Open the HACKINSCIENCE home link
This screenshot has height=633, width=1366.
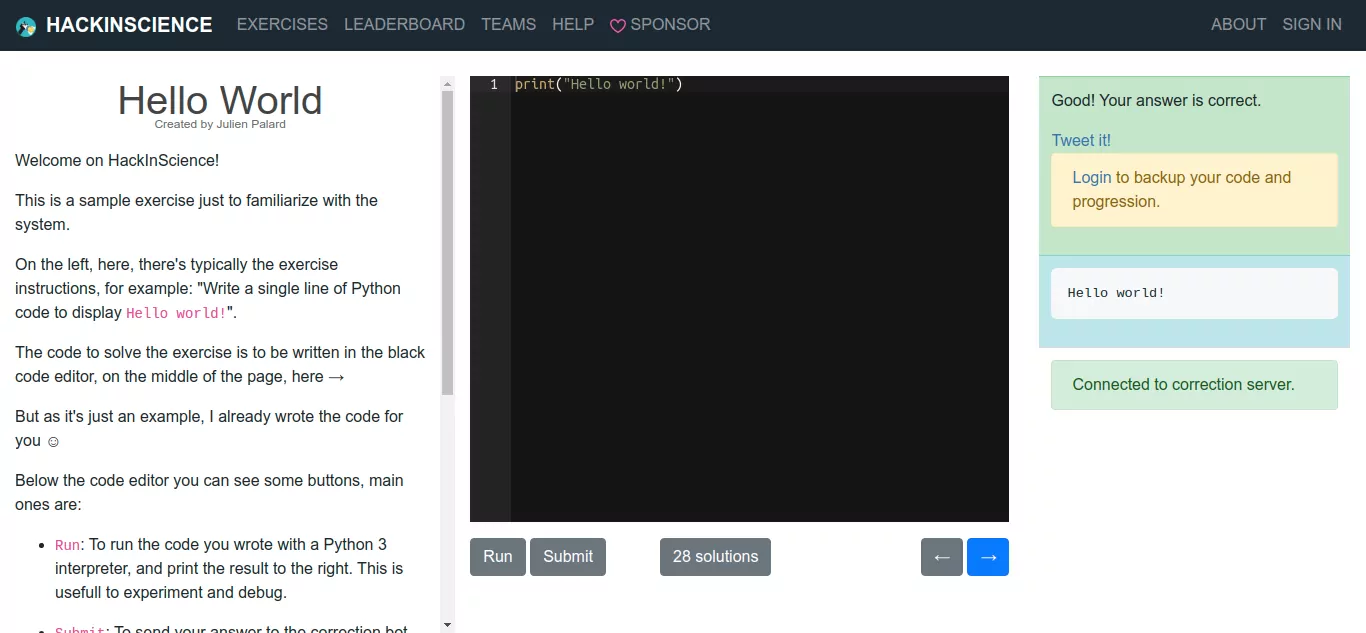[x=129, y=25]
